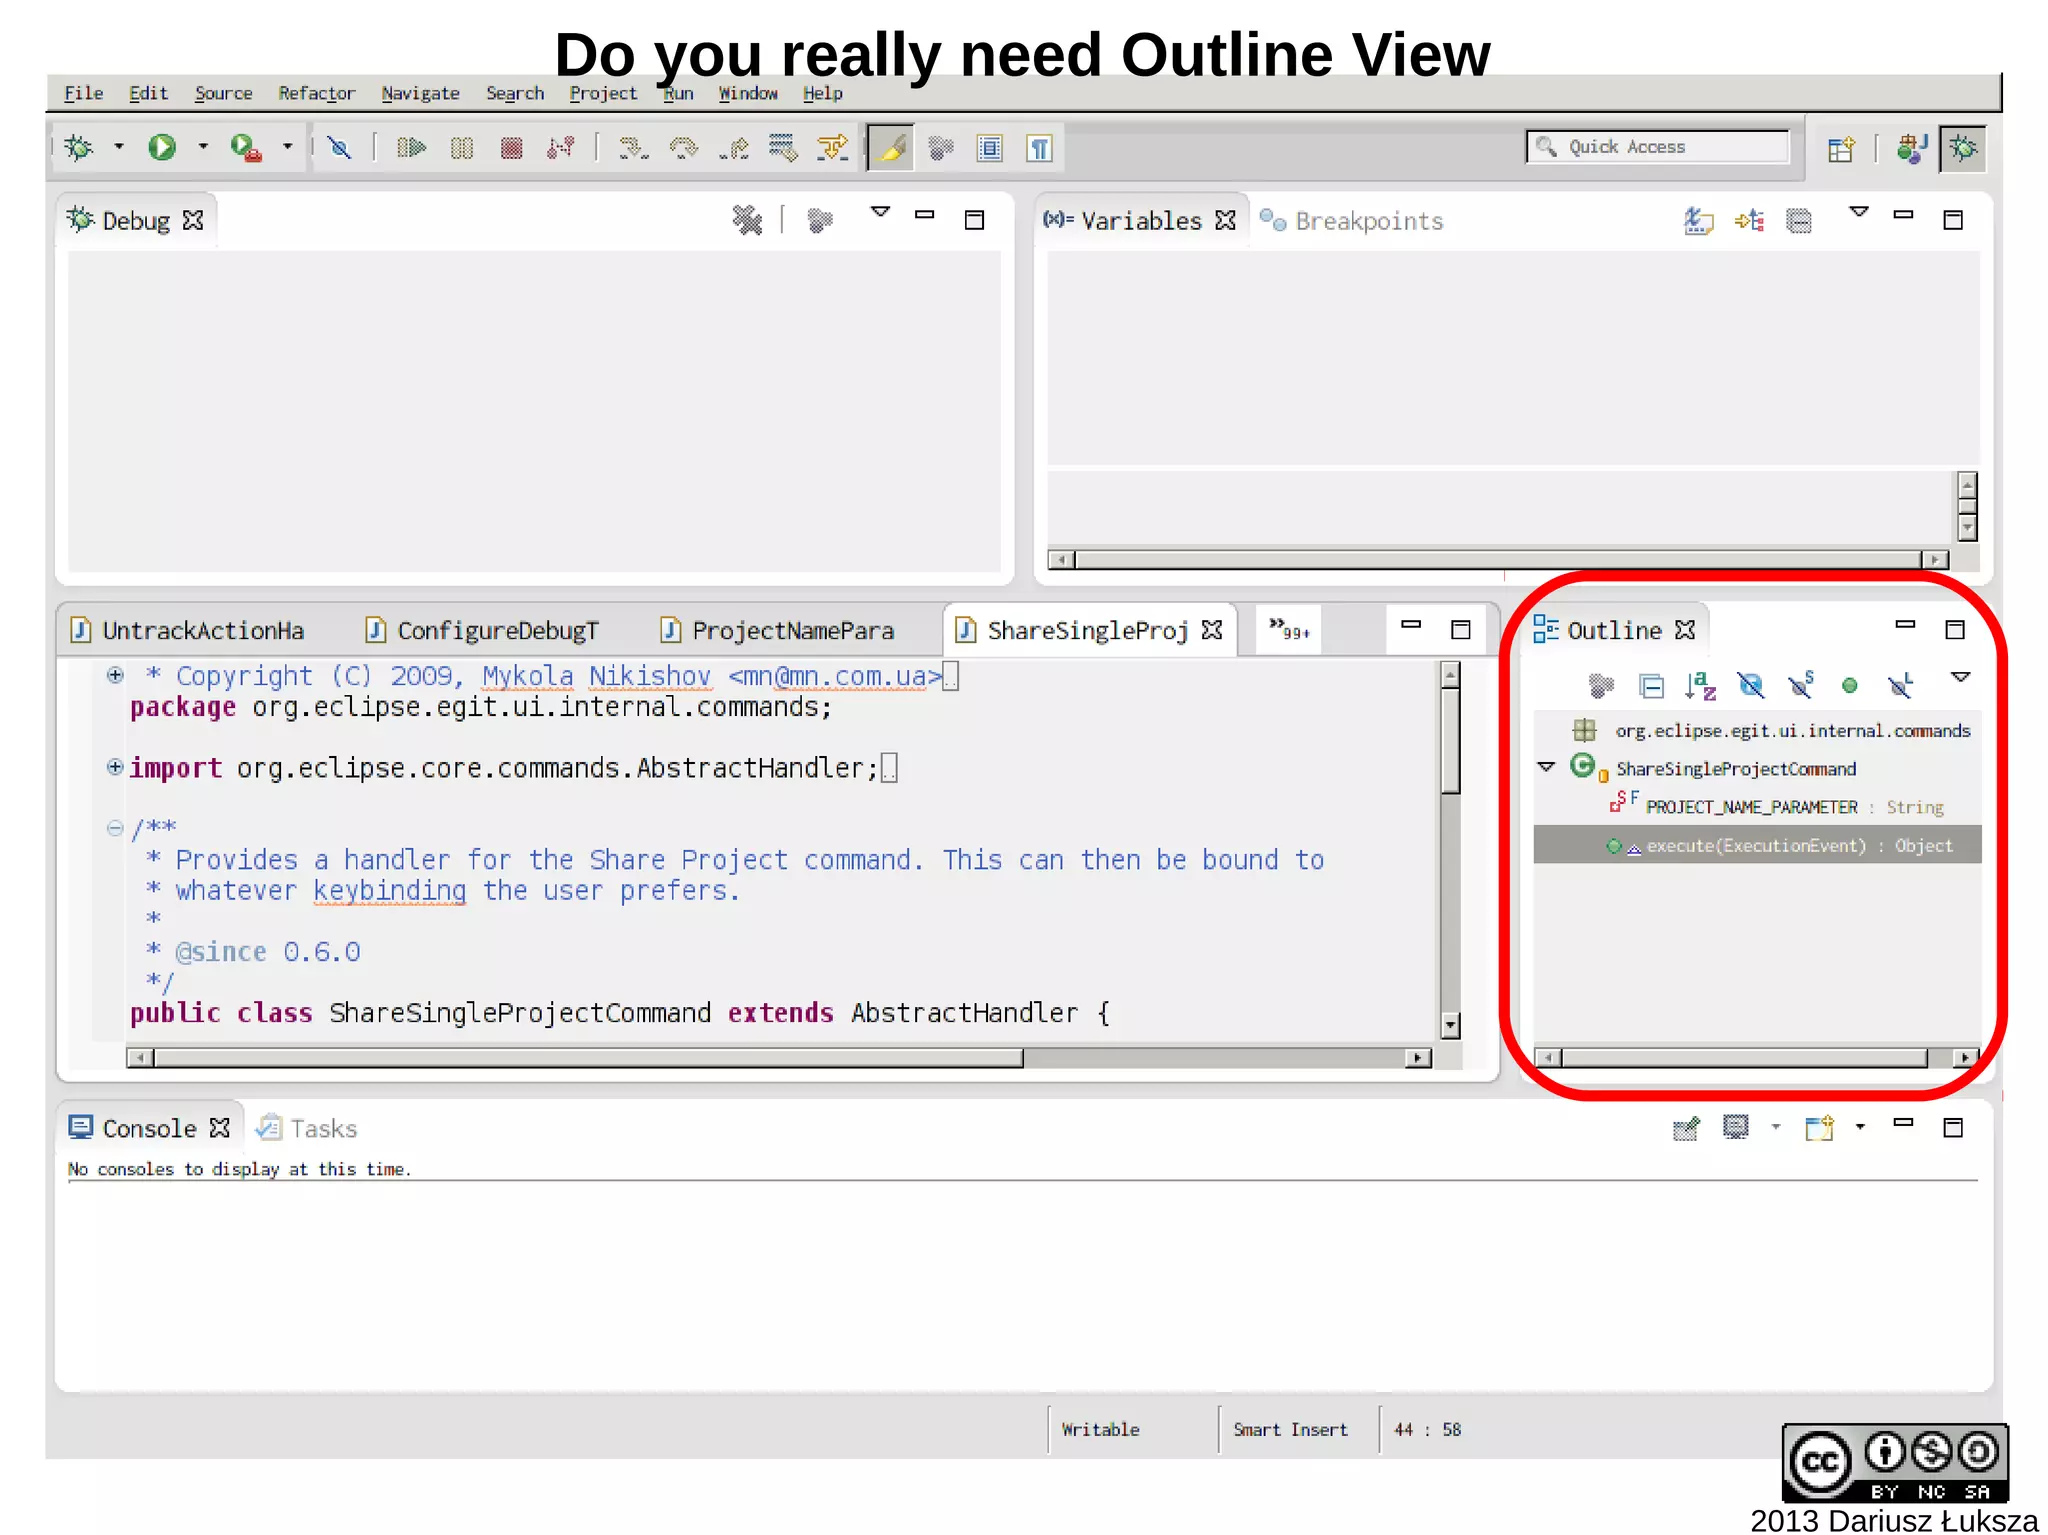2048x1535 pixels.
Task: Click the Disconnect icon
Action: click(x=561, y=148)
